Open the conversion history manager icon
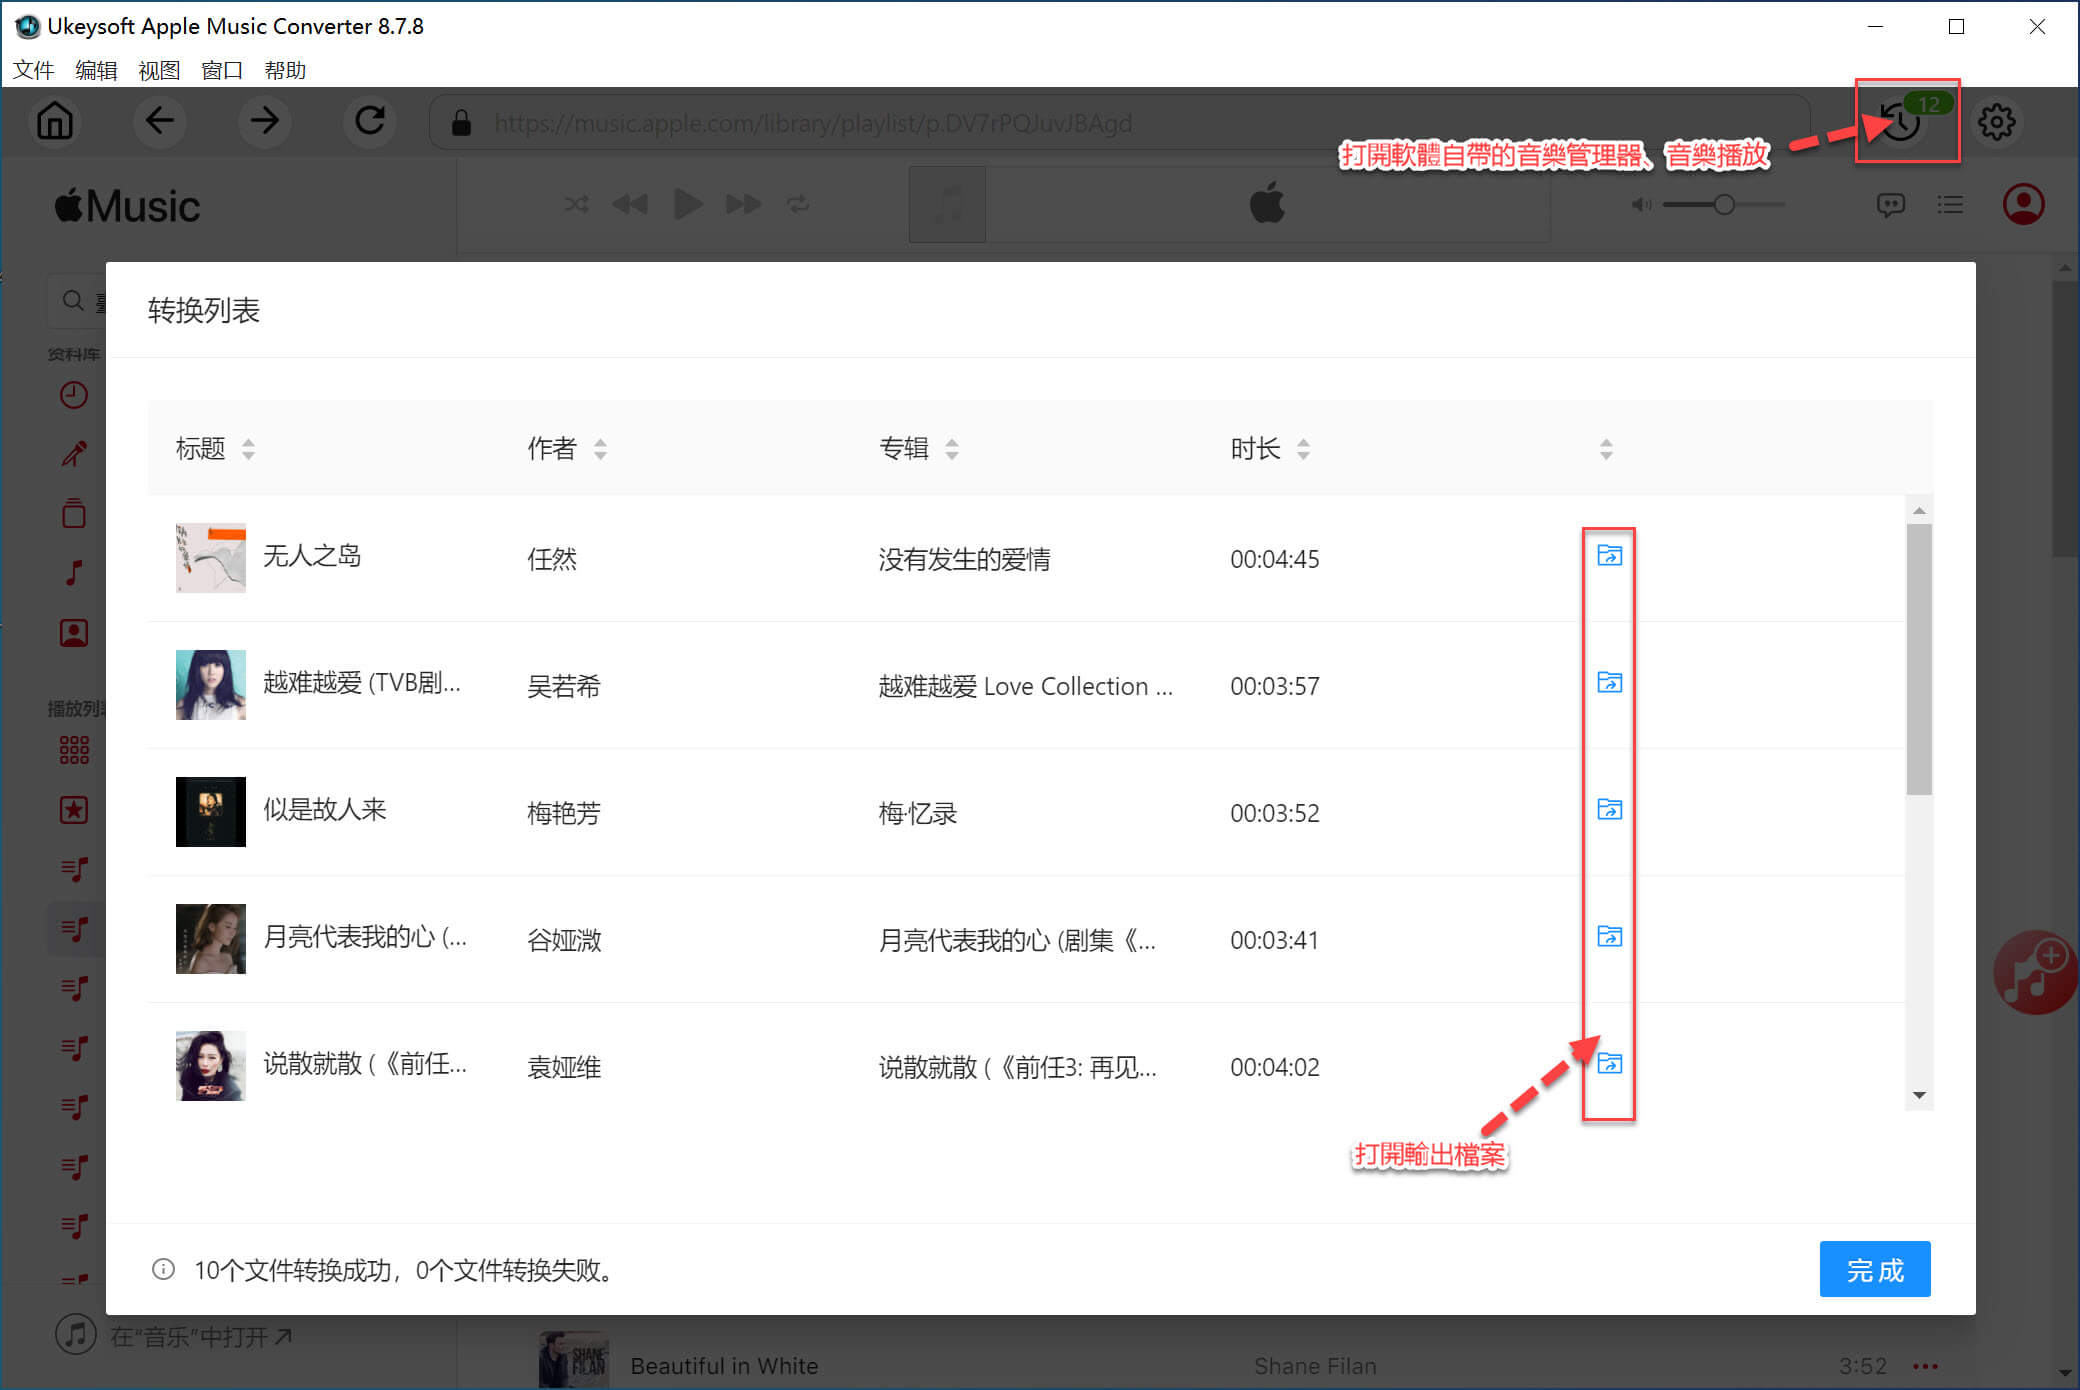Image resolution: width=2080 pixels, height=1390 pixels. point(1900,122)
